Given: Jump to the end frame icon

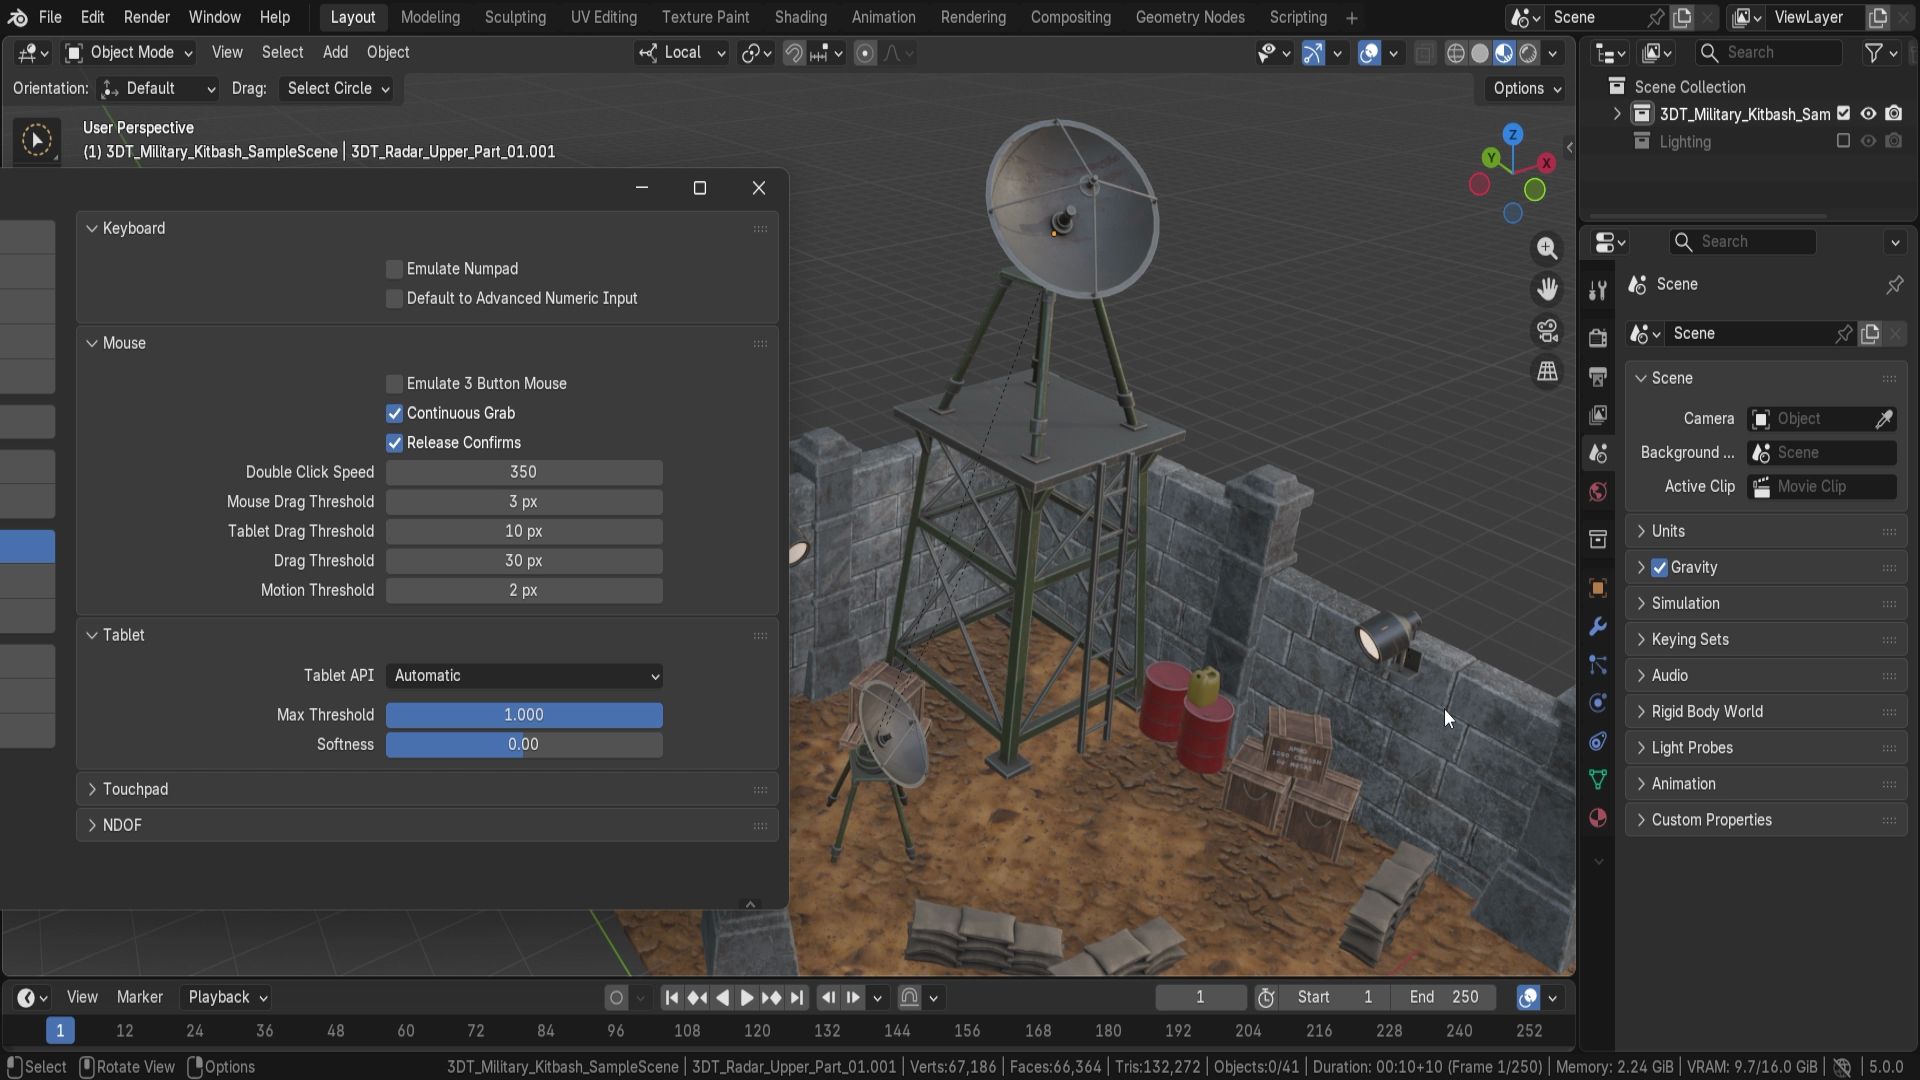Looking at the screenshot, I should tap(797, 997).
